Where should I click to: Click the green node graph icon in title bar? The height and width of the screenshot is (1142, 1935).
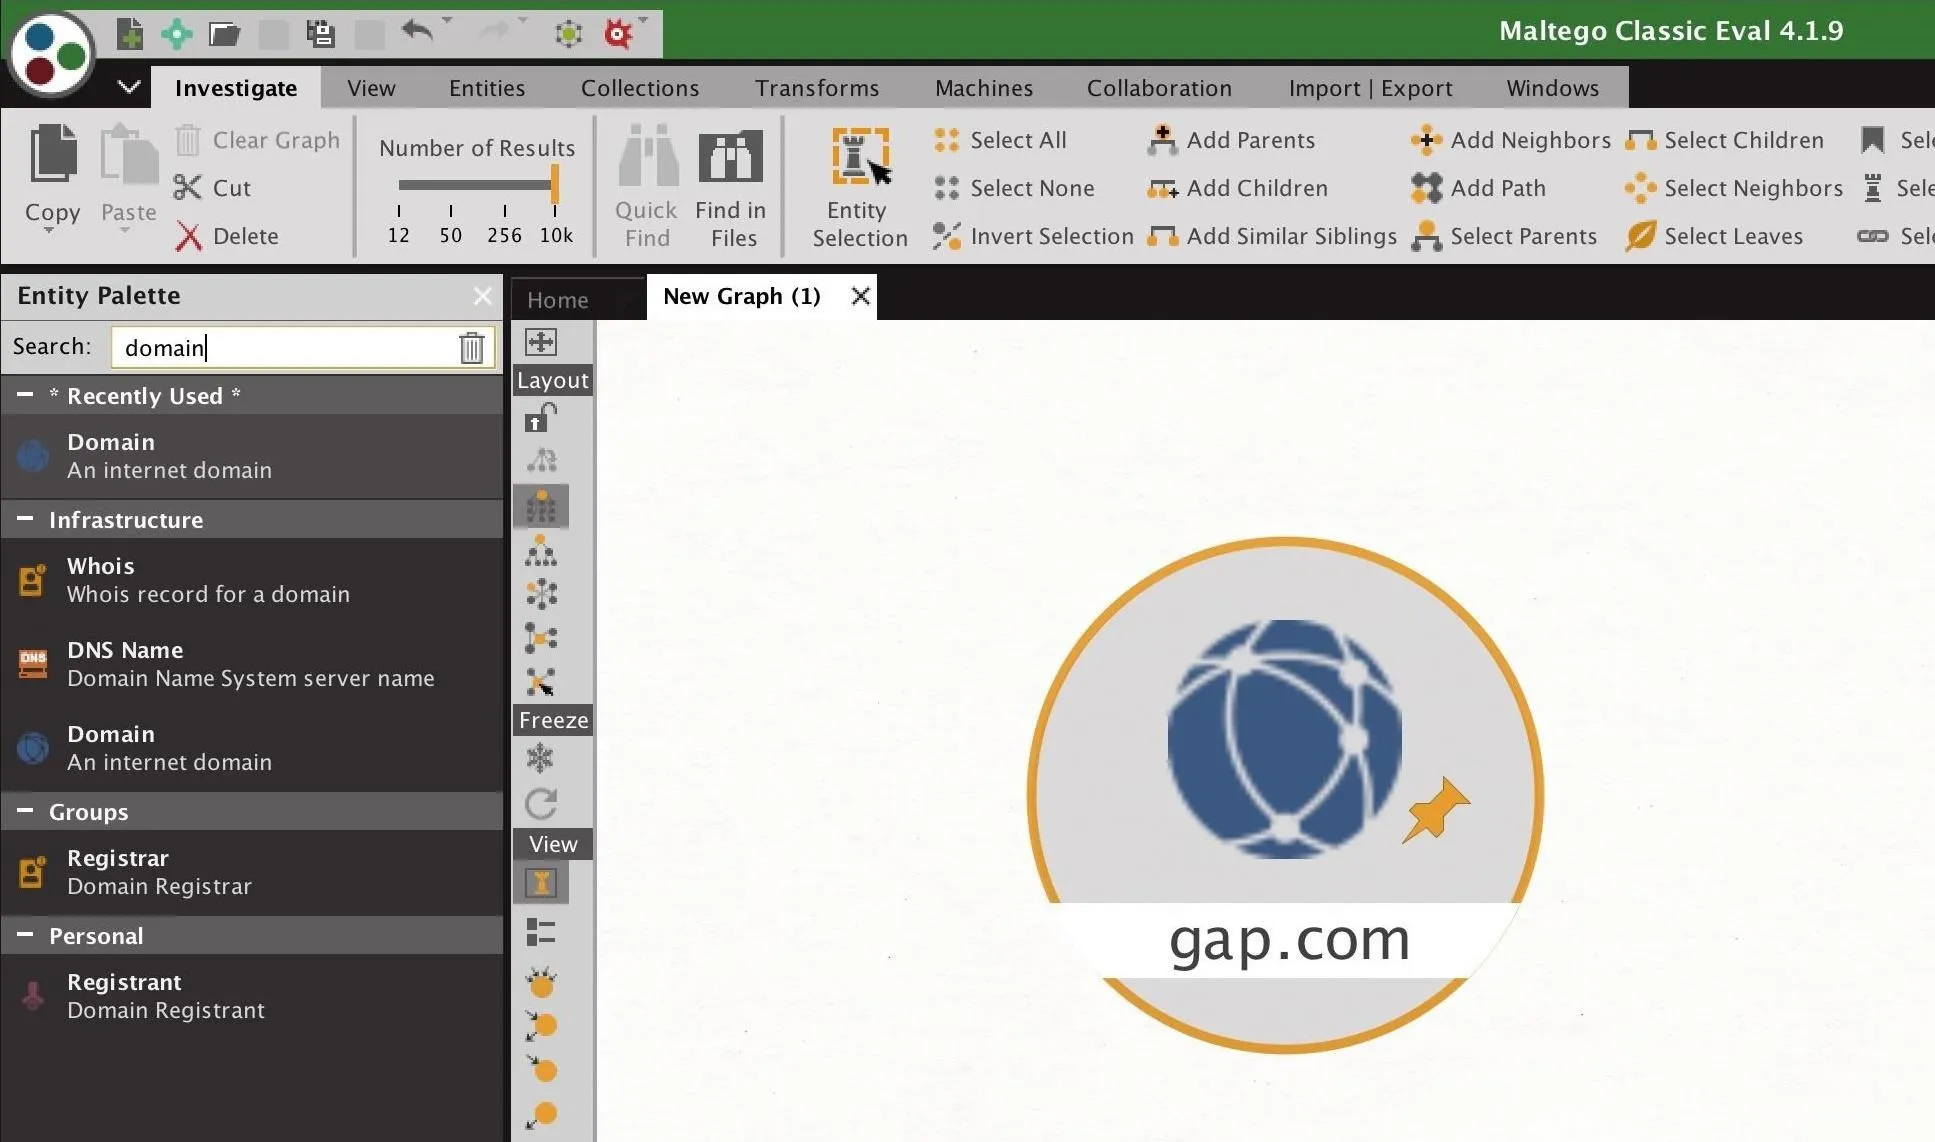[568, 34]
